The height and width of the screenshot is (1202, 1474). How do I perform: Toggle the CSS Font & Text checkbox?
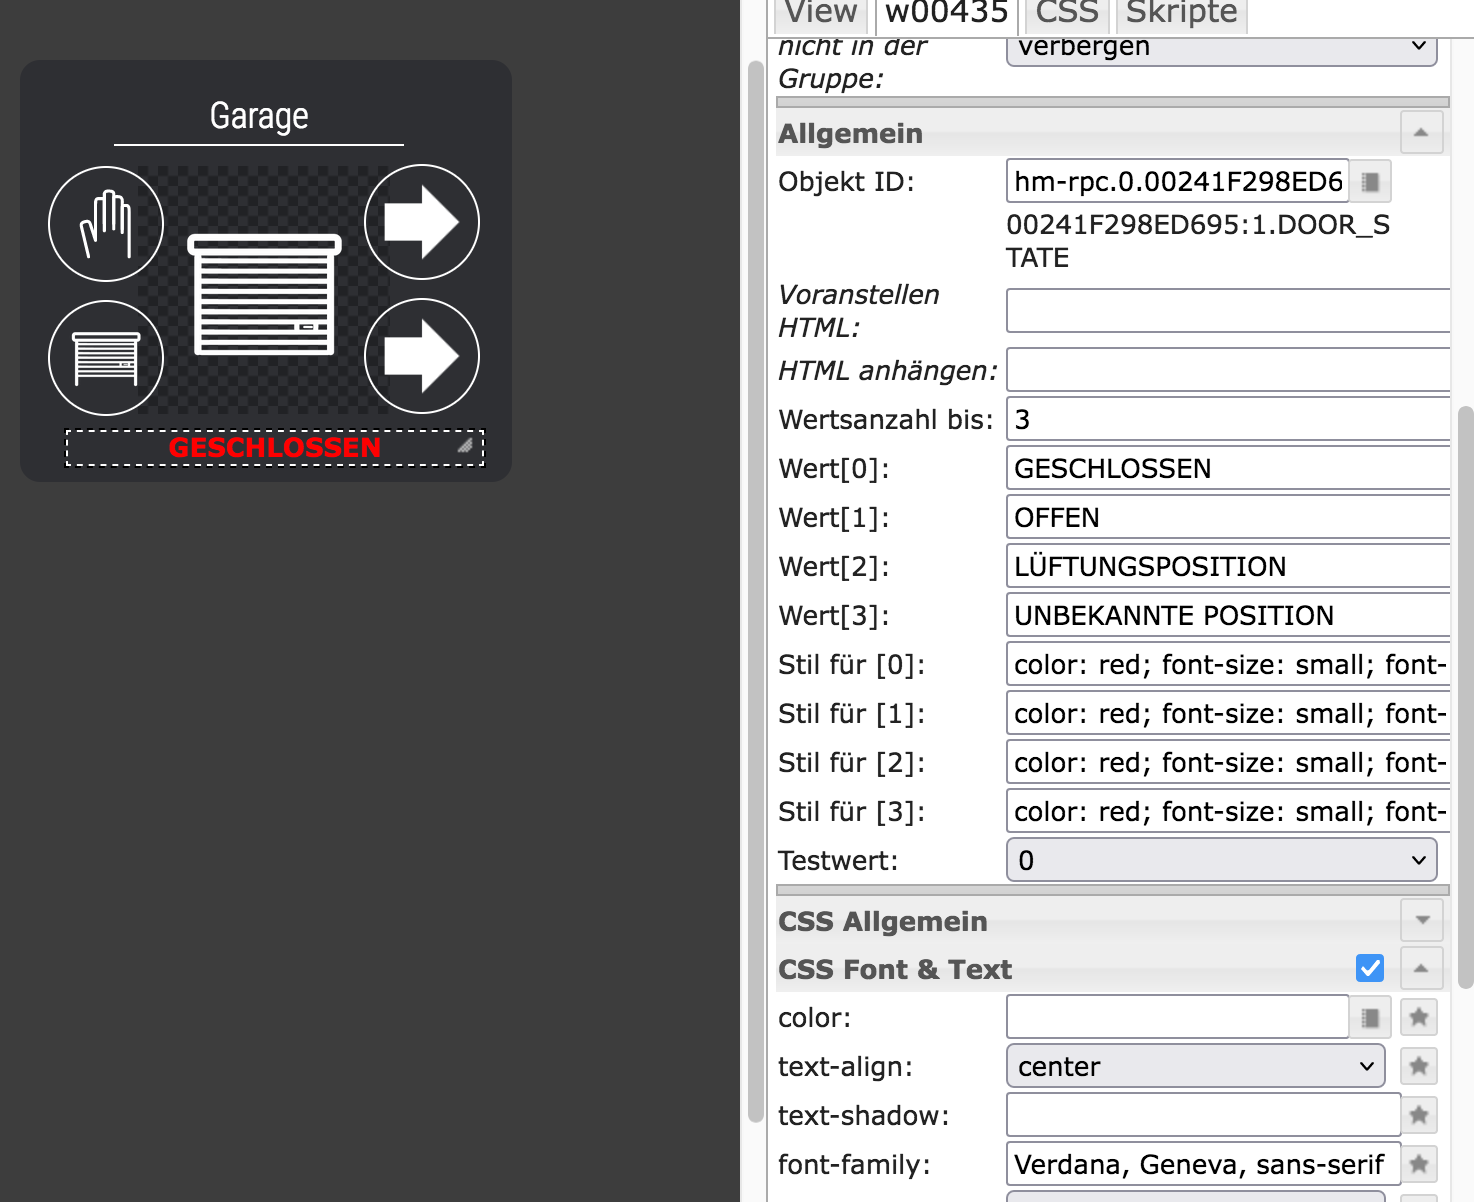pyautogui.click(x=1370, y=968)
